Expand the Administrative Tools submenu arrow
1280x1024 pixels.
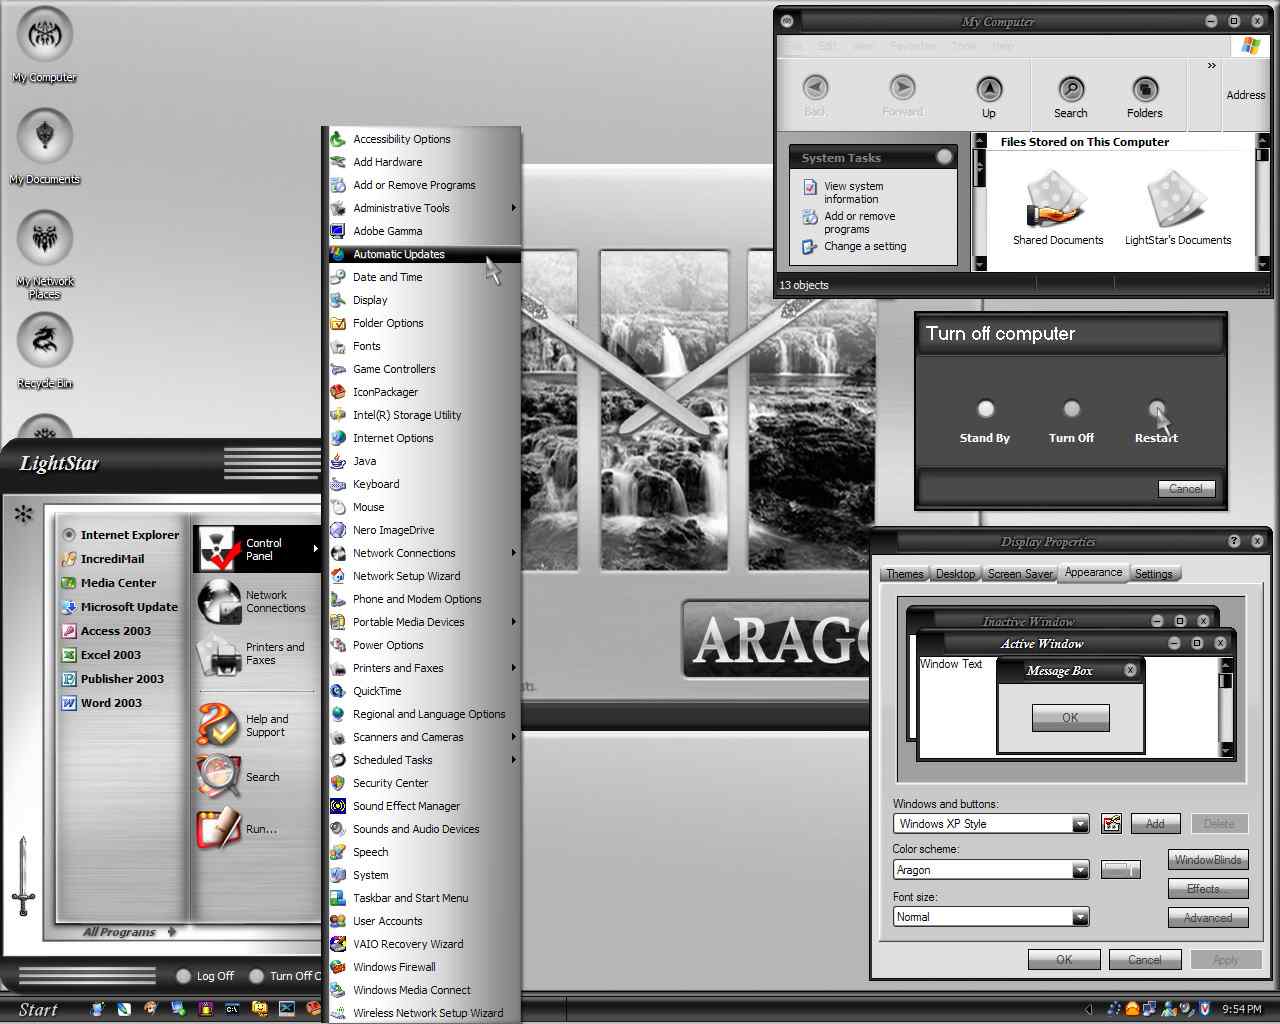(514, 208)
